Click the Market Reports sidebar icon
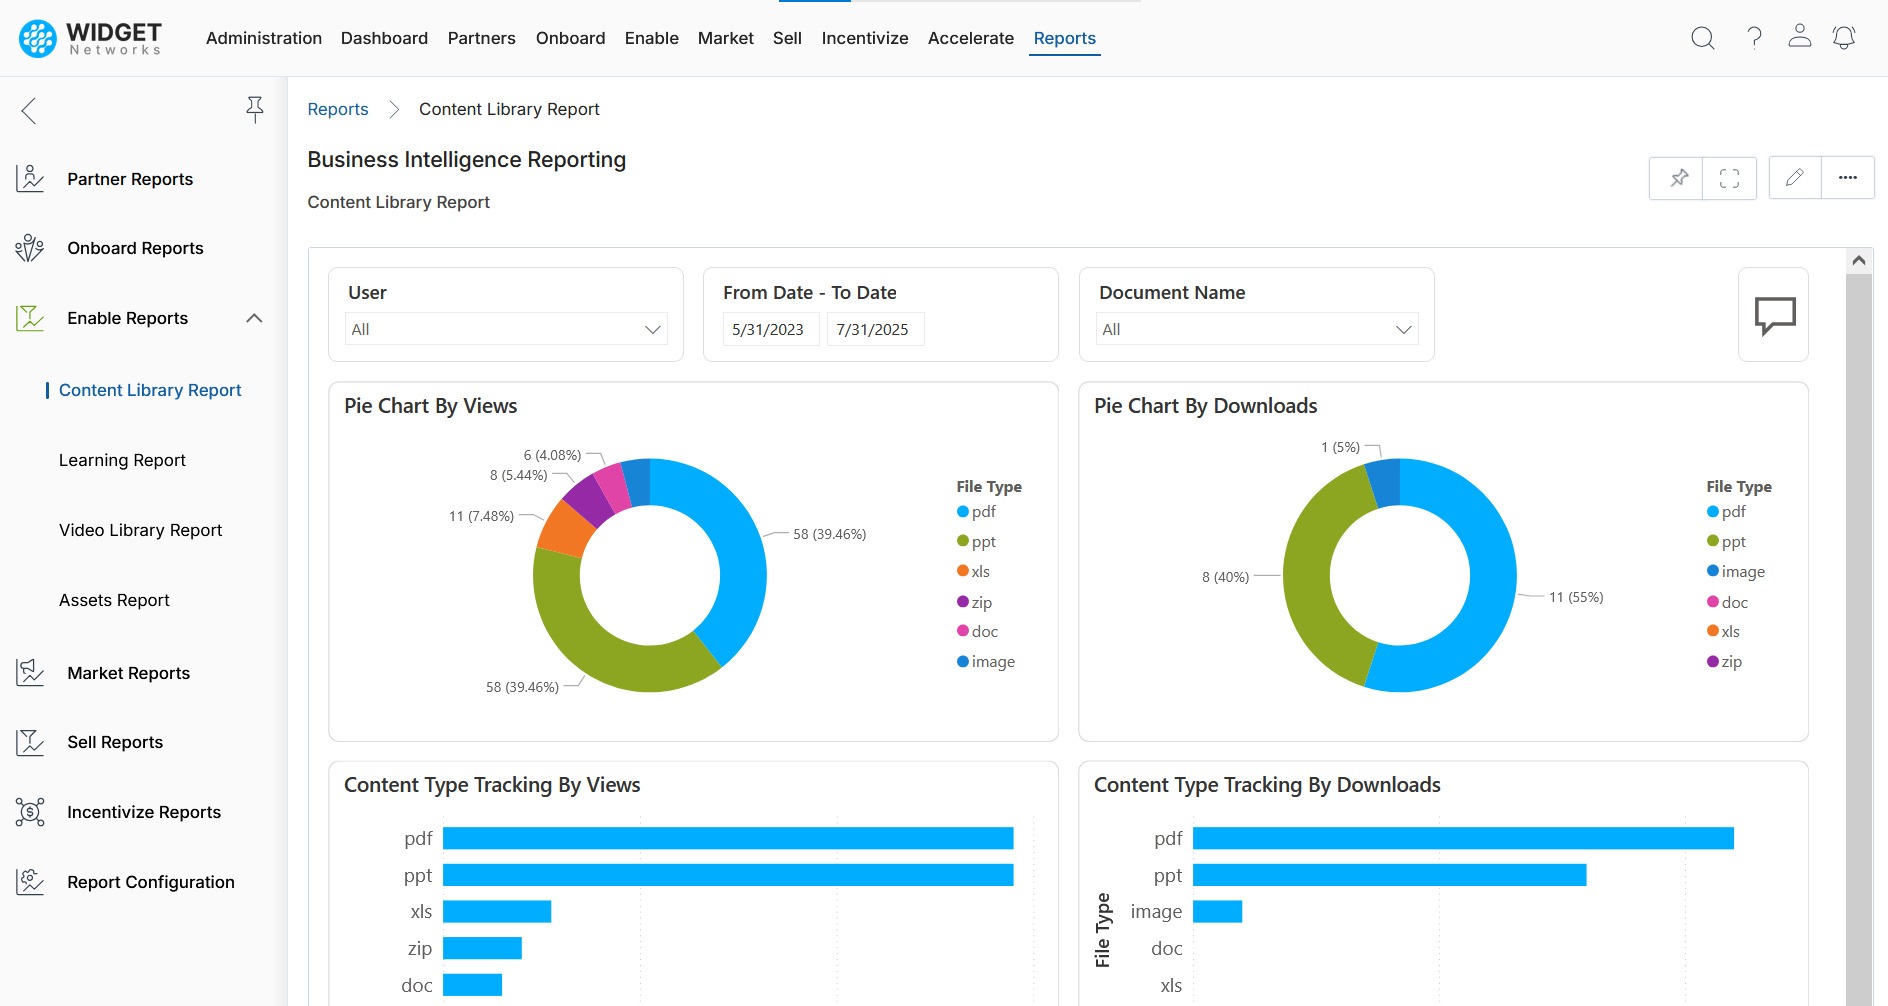The image size is (1888, 1006). click(x=30, y=673)
